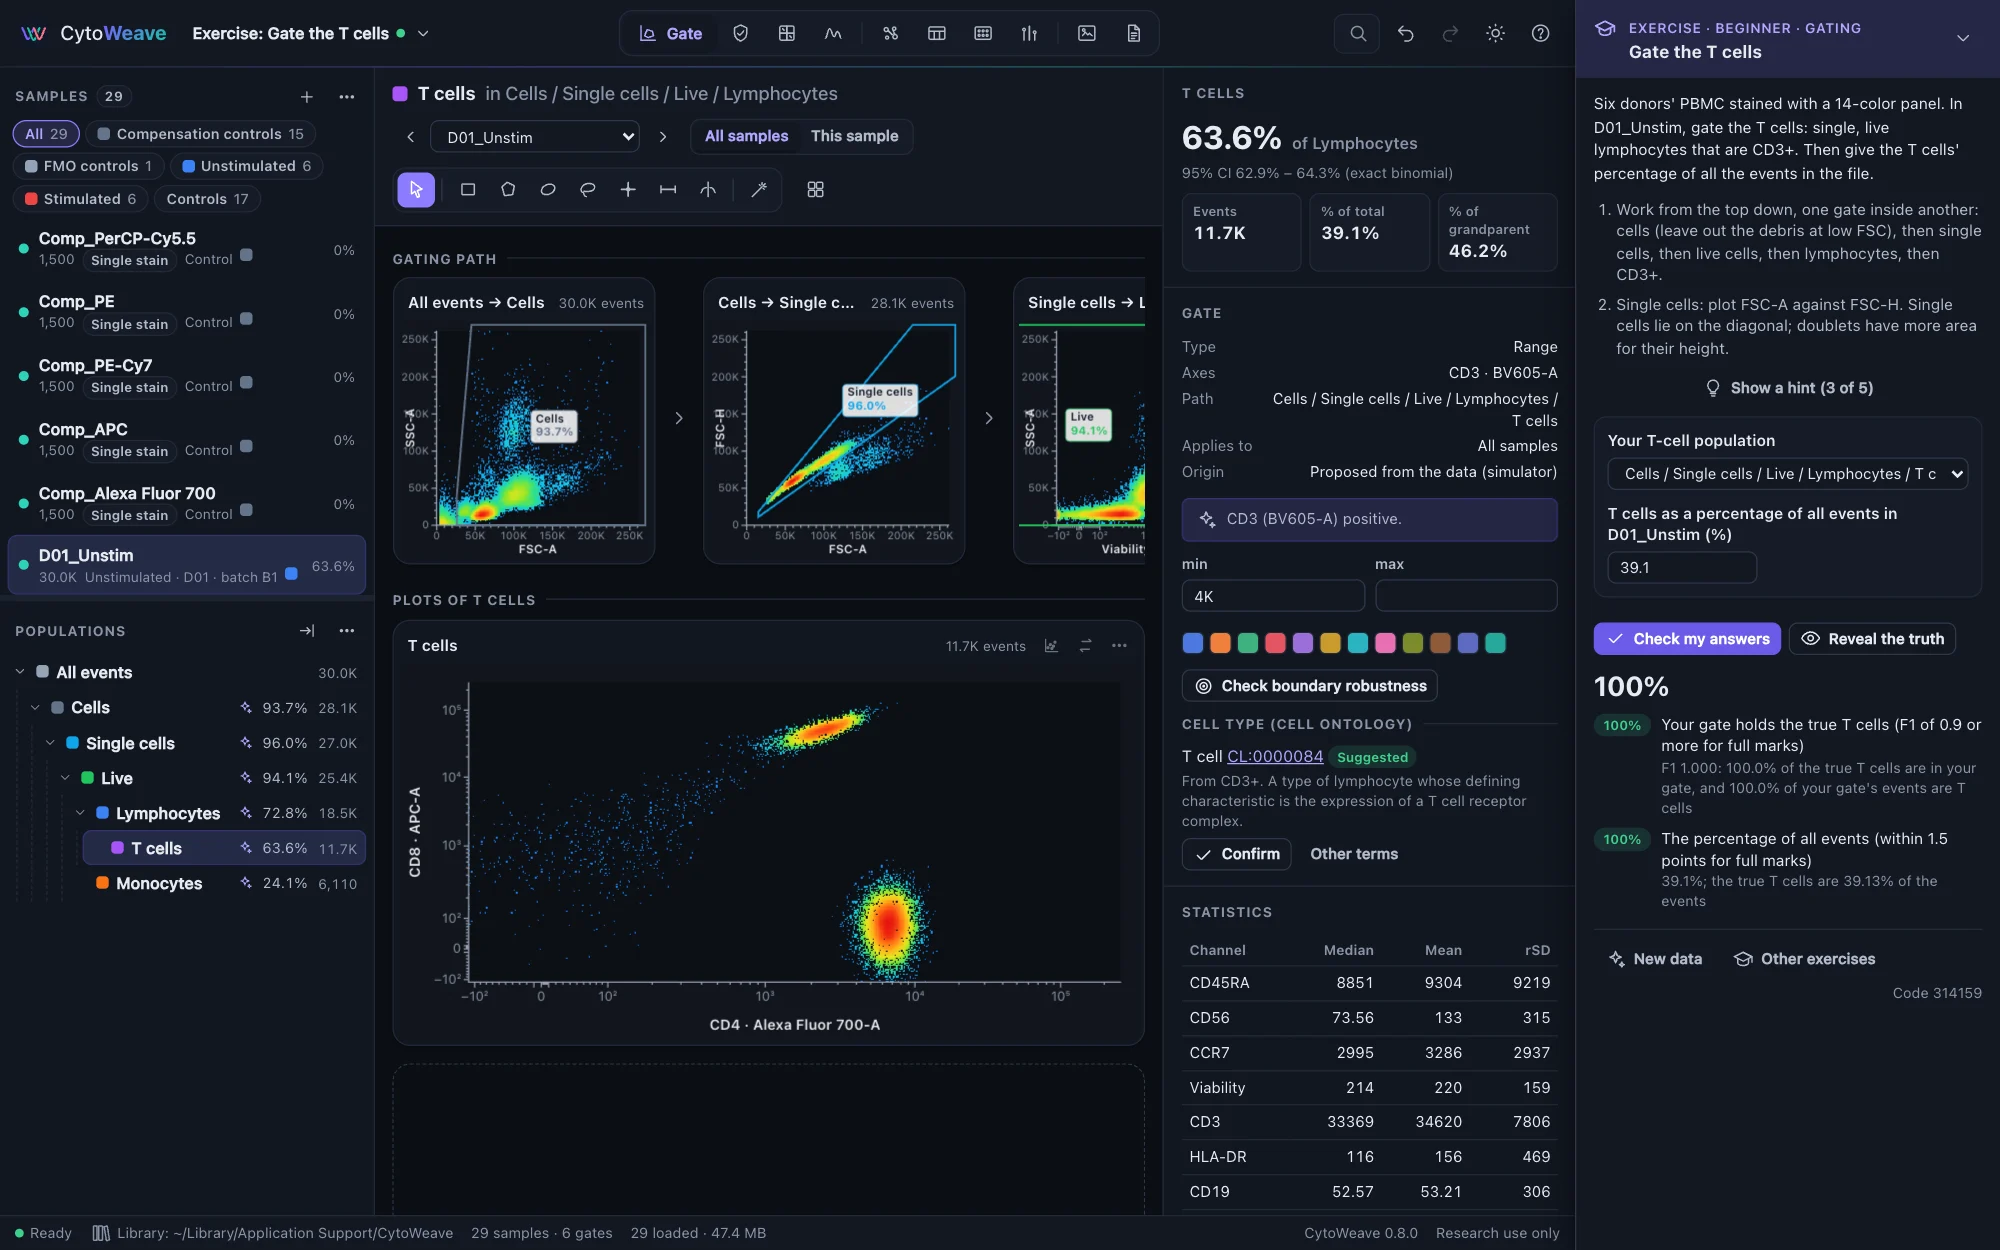This screenshot has width=2000, height=1250.
Task: Toggle the Unstimulated 6 sample filter
Action: click(246, 166)
